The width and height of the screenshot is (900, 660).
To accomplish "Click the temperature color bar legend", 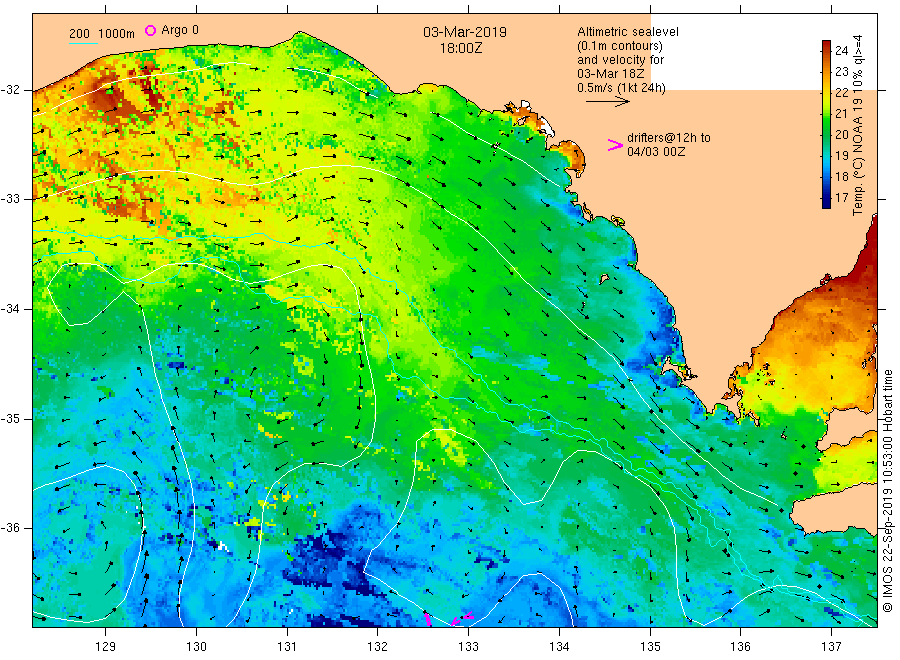I will pyautogui.click(x=826, y=124).
